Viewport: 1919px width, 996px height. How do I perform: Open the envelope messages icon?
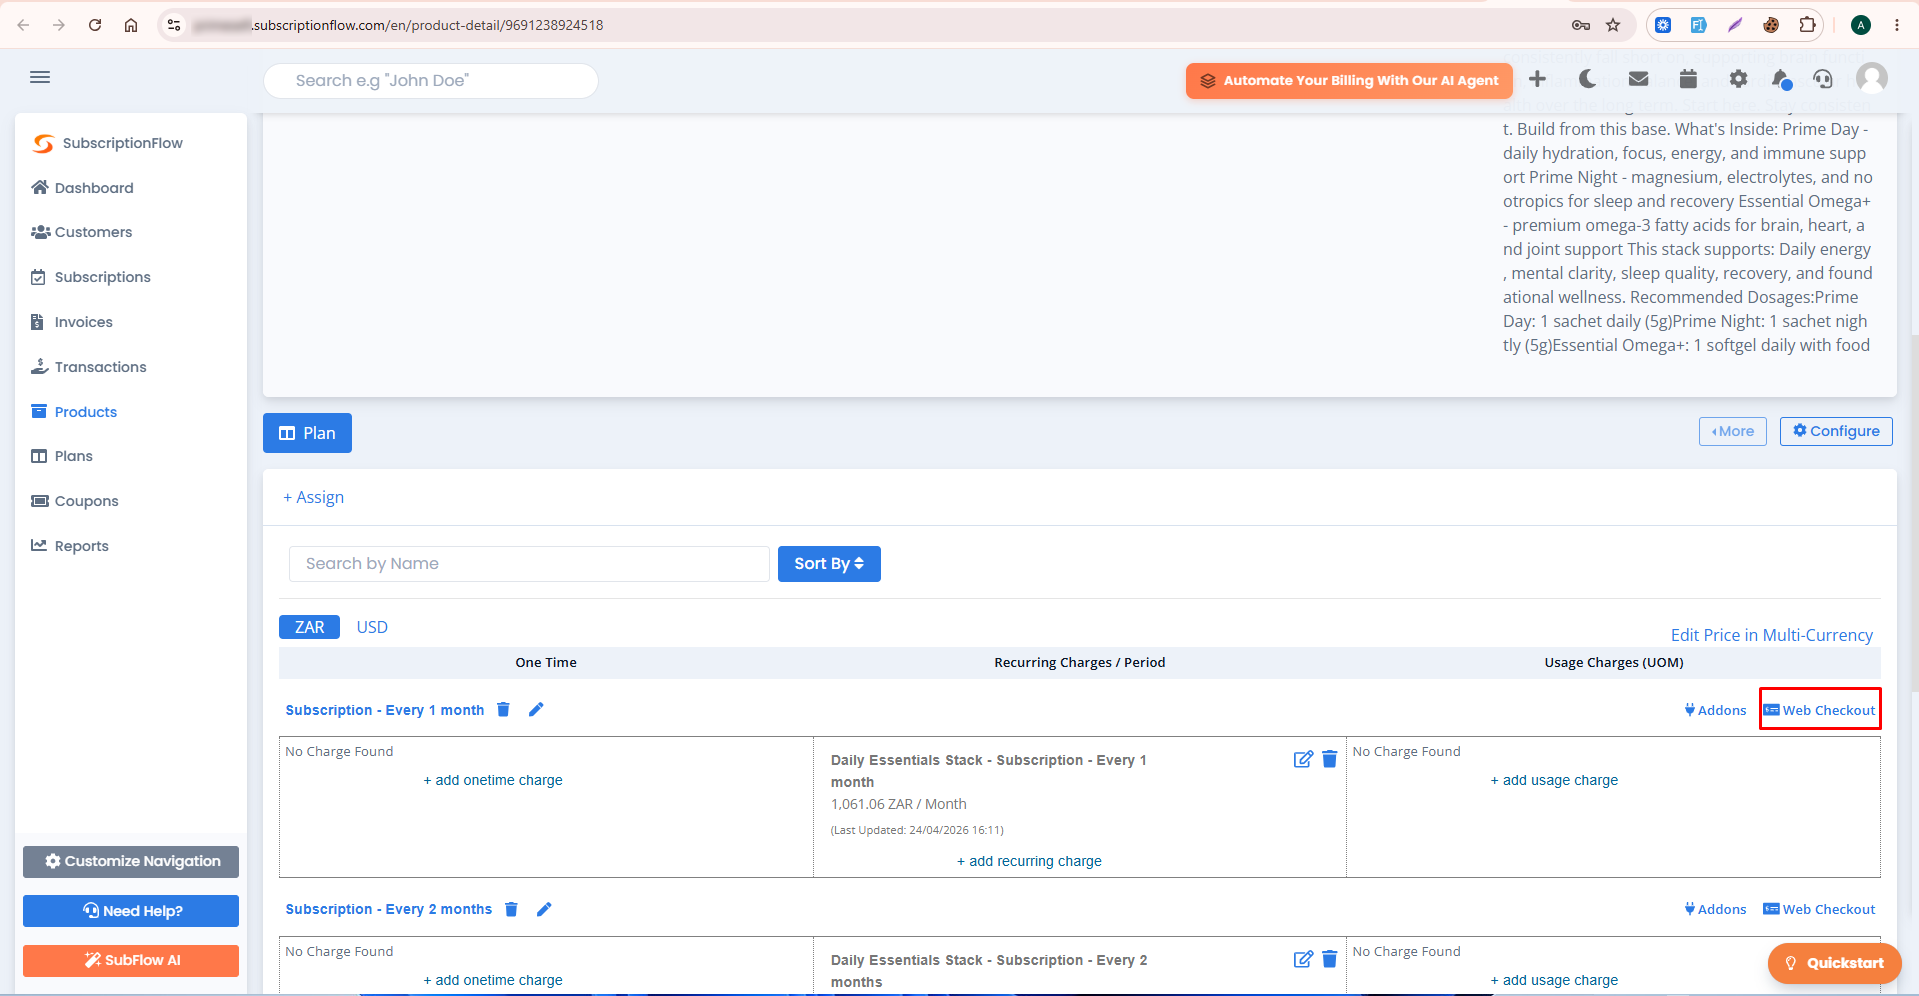(x=1638, y=79)
